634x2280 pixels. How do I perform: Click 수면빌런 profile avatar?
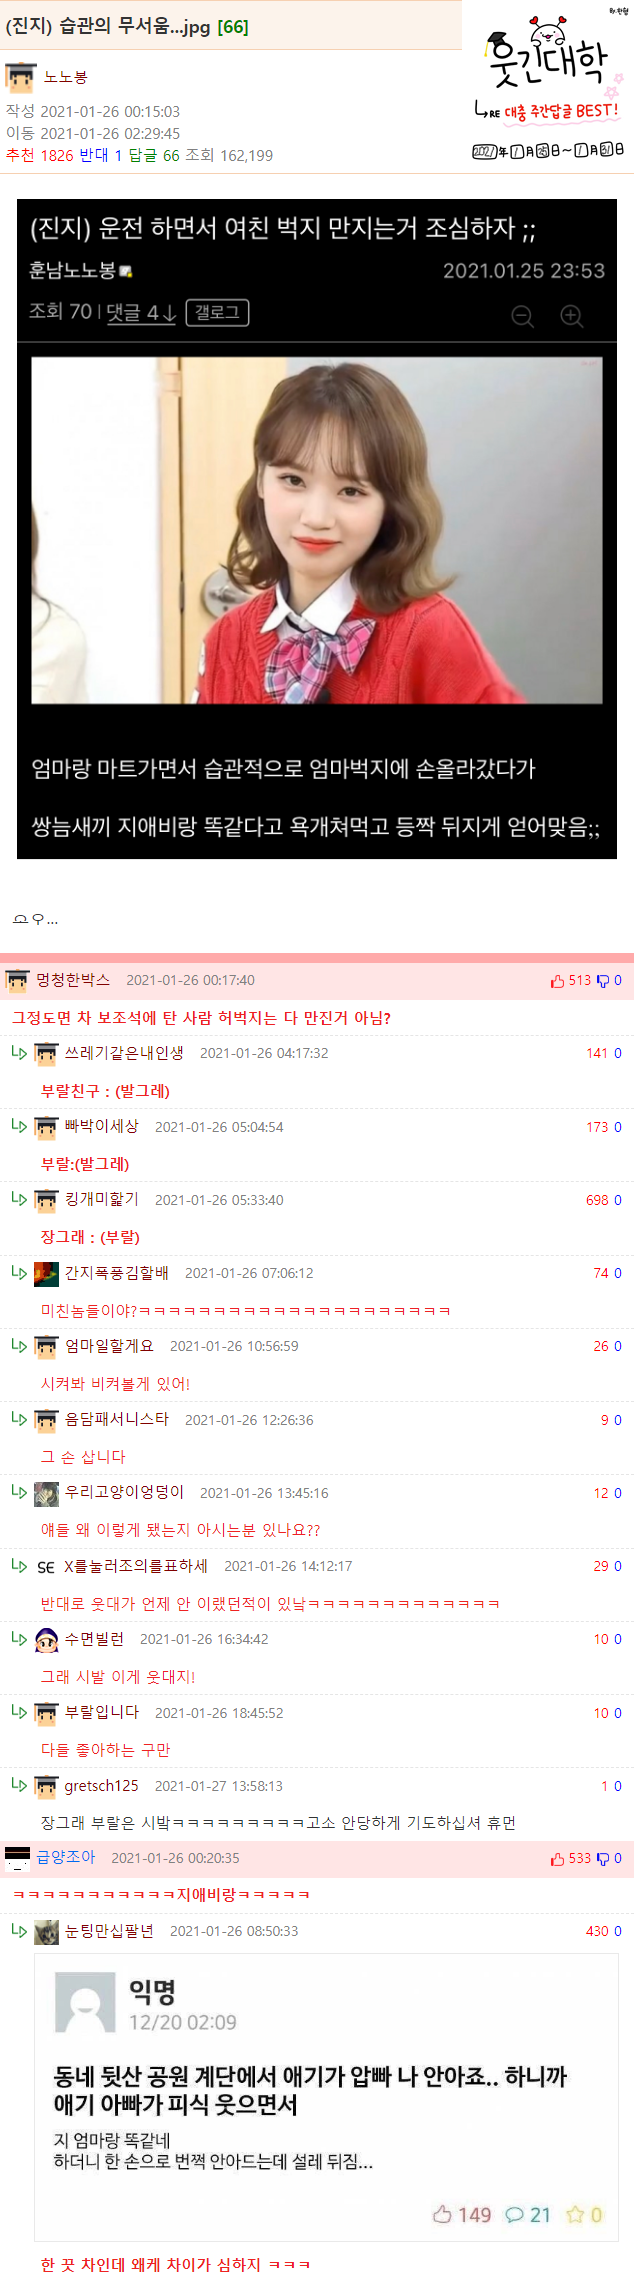coord(46,1639)
